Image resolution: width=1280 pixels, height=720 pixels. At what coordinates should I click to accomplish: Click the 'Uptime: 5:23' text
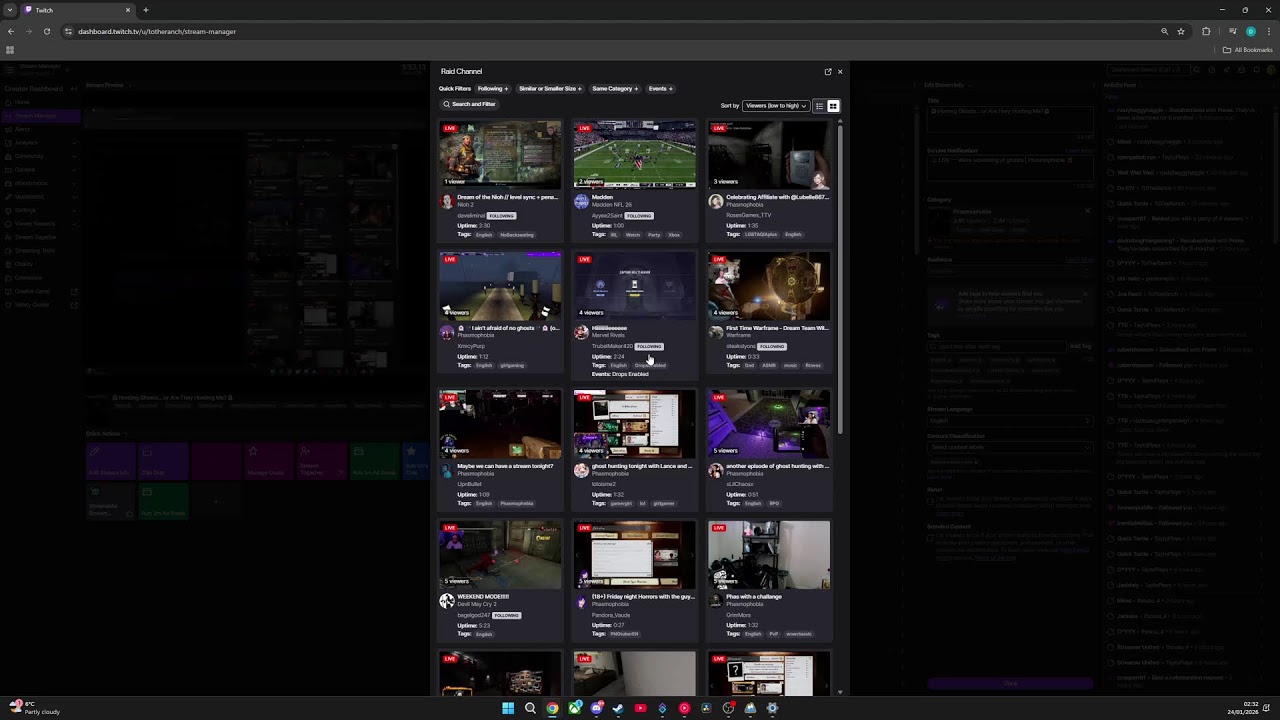[474, 625]
